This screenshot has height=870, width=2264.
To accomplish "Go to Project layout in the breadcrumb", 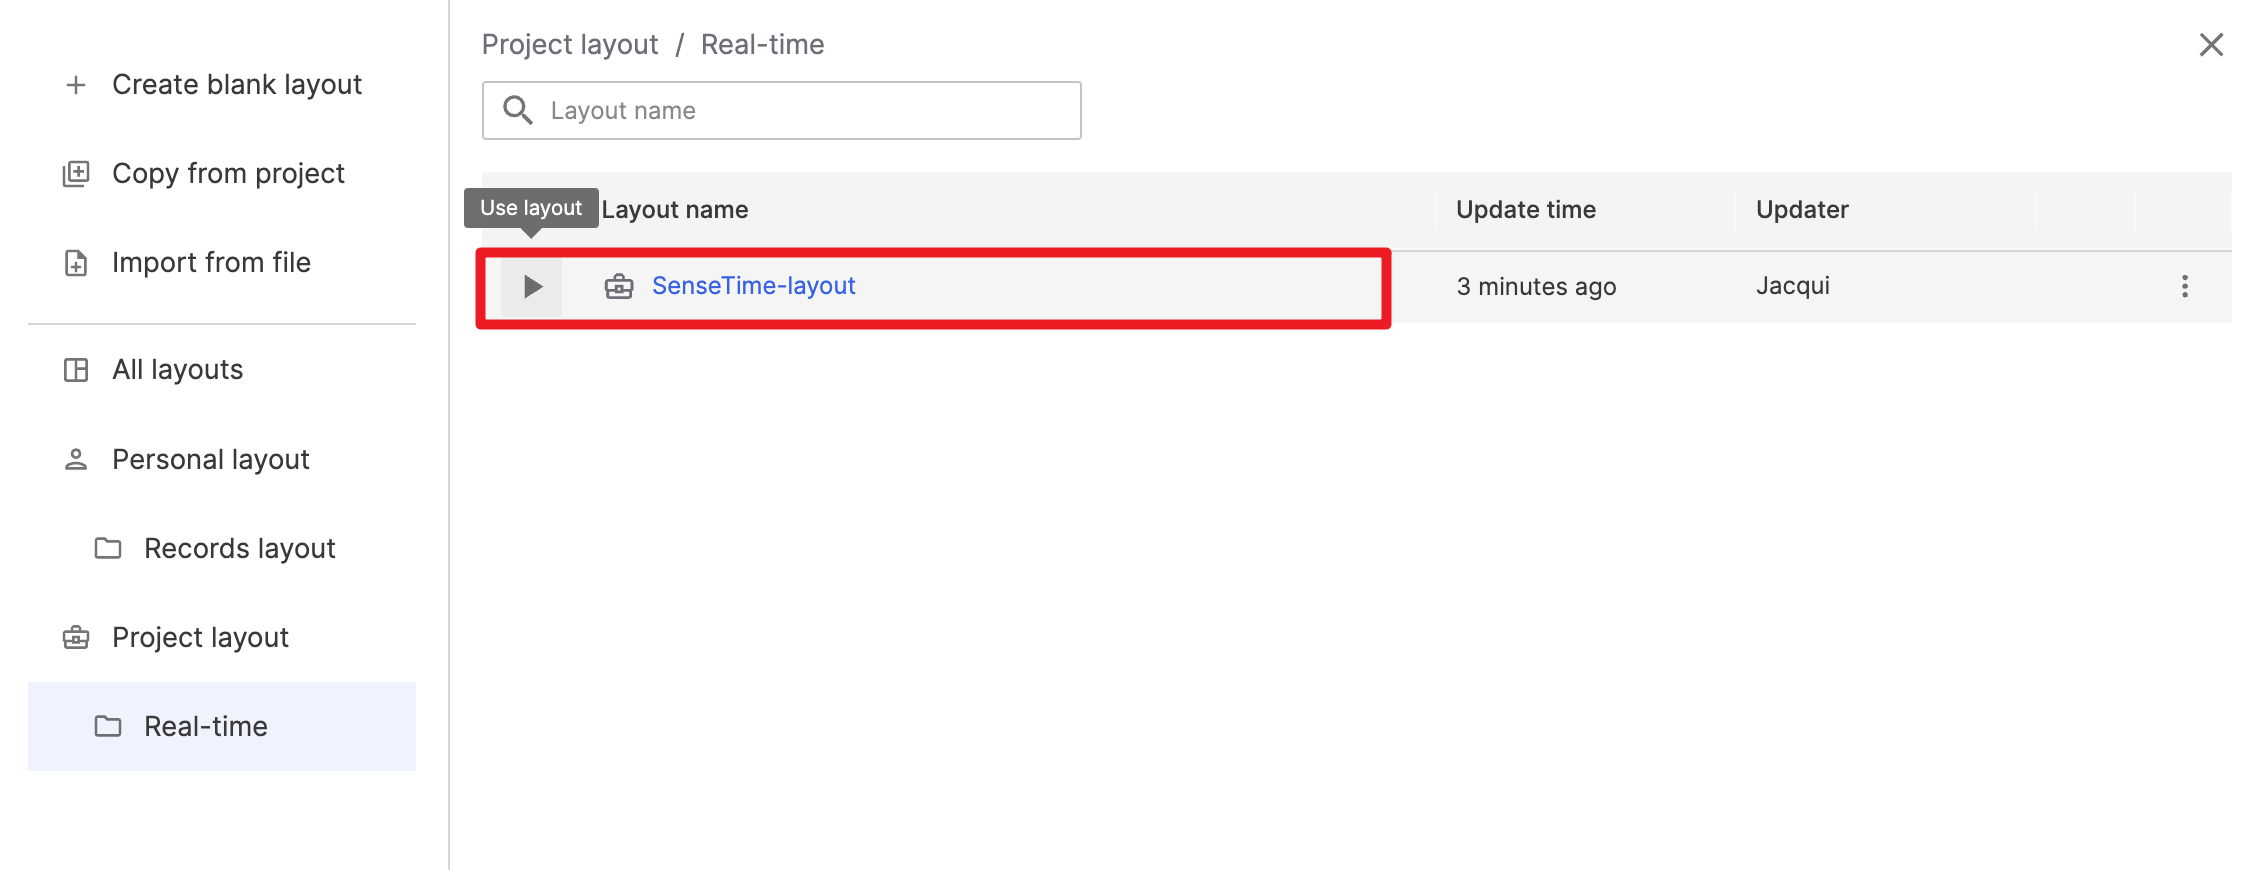I will pyautogui.click(x=570, y=44).
